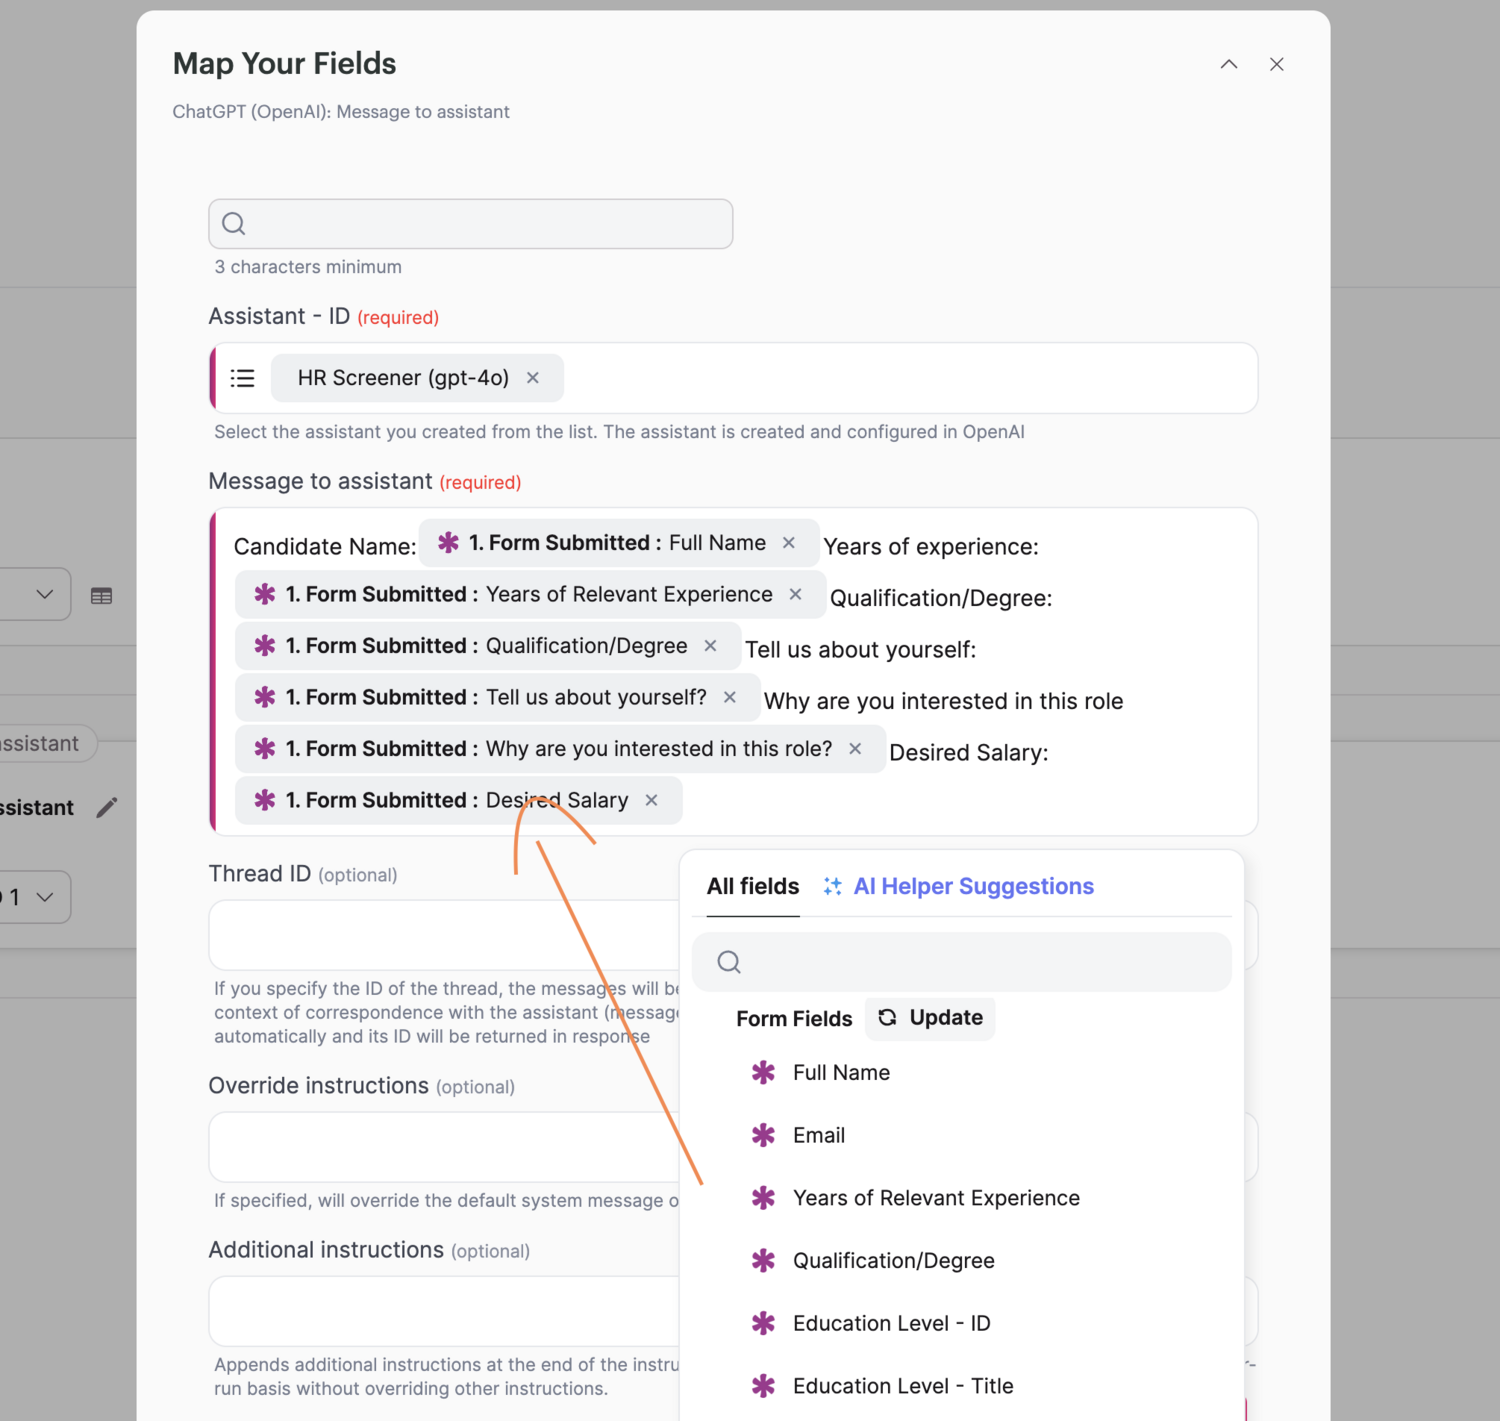
Task: Click the magnifier icon in the top search bar
Action: point(233,223)
